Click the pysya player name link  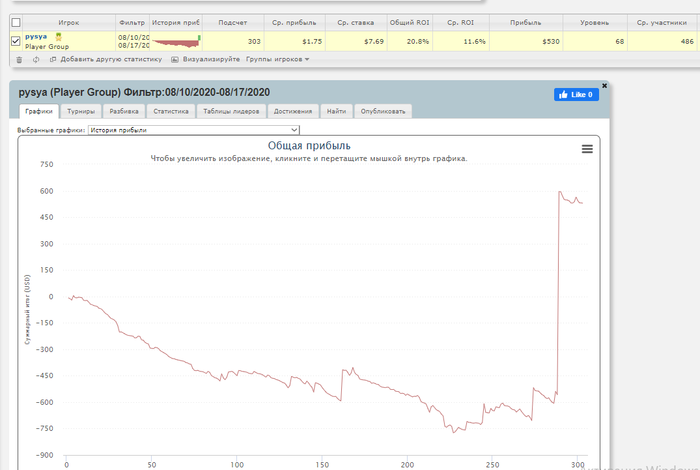(x=36, y=37)
